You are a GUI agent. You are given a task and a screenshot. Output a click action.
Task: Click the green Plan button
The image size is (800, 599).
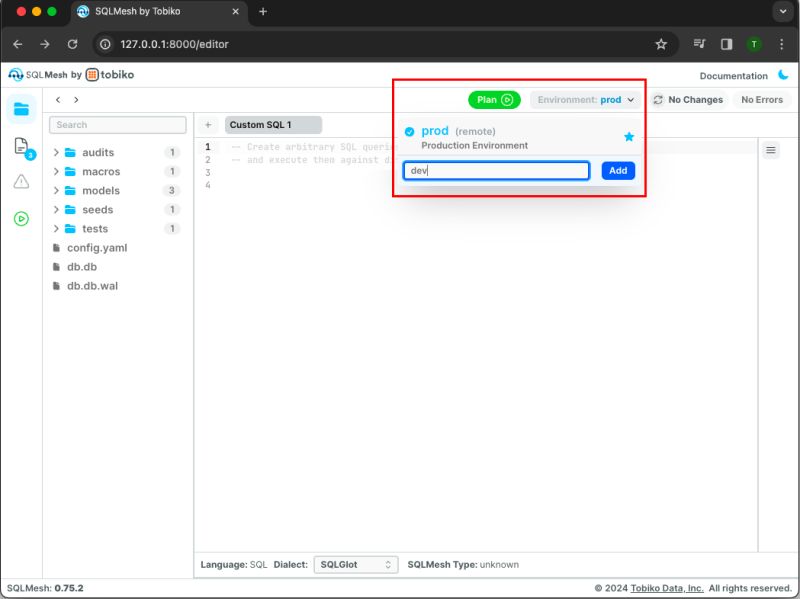[x=494, y=99]
